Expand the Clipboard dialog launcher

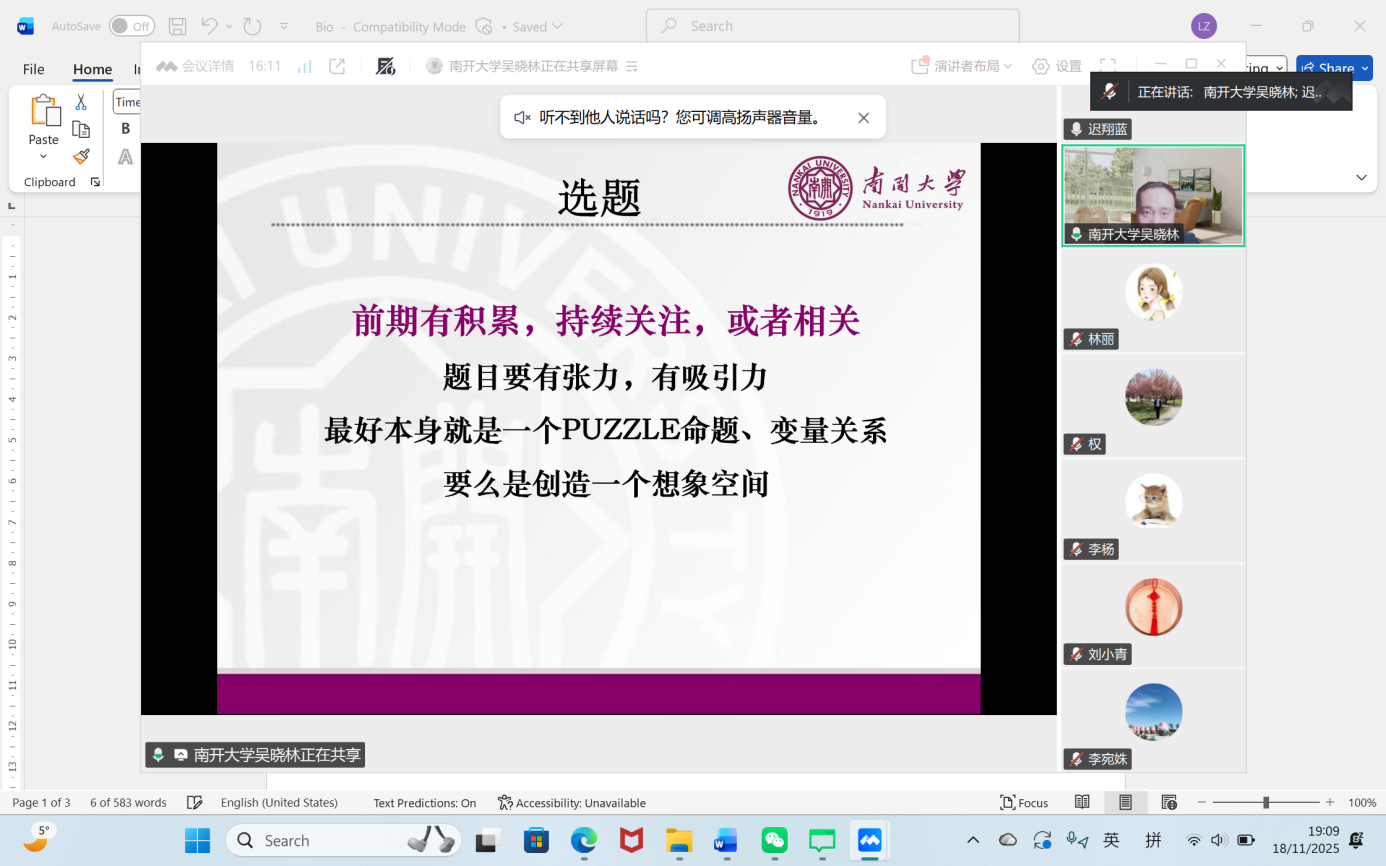click(95, 182)
